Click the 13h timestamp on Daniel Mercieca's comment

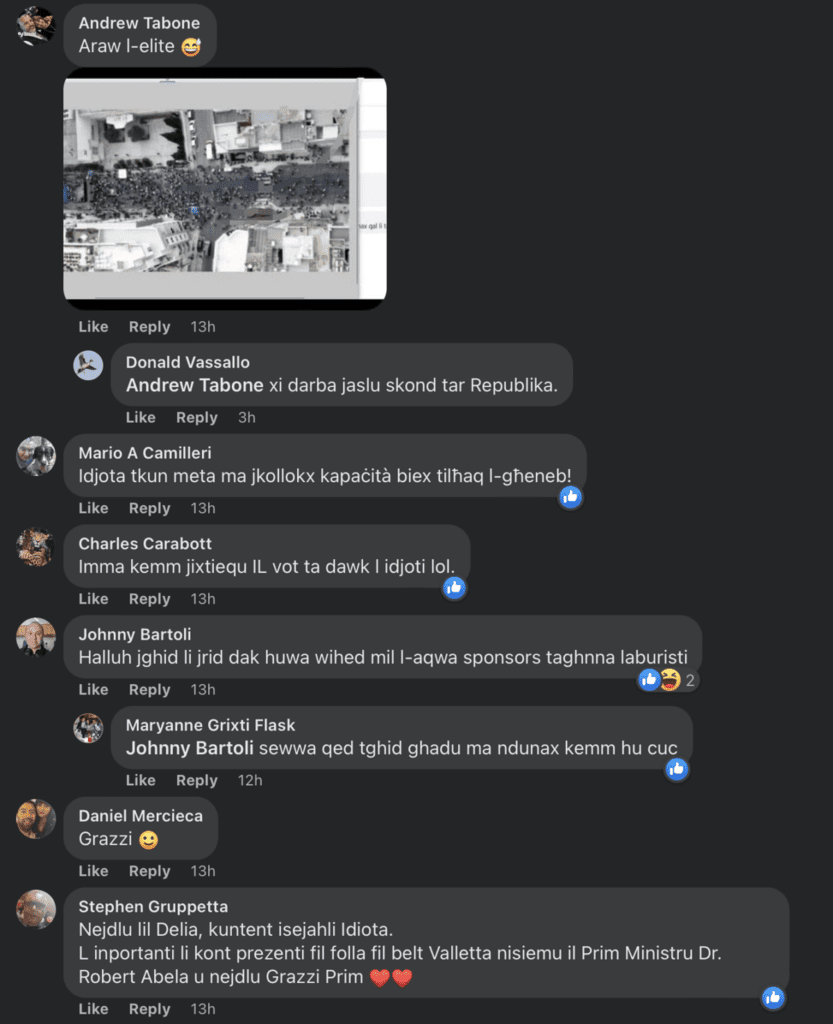tap(203, 871)
